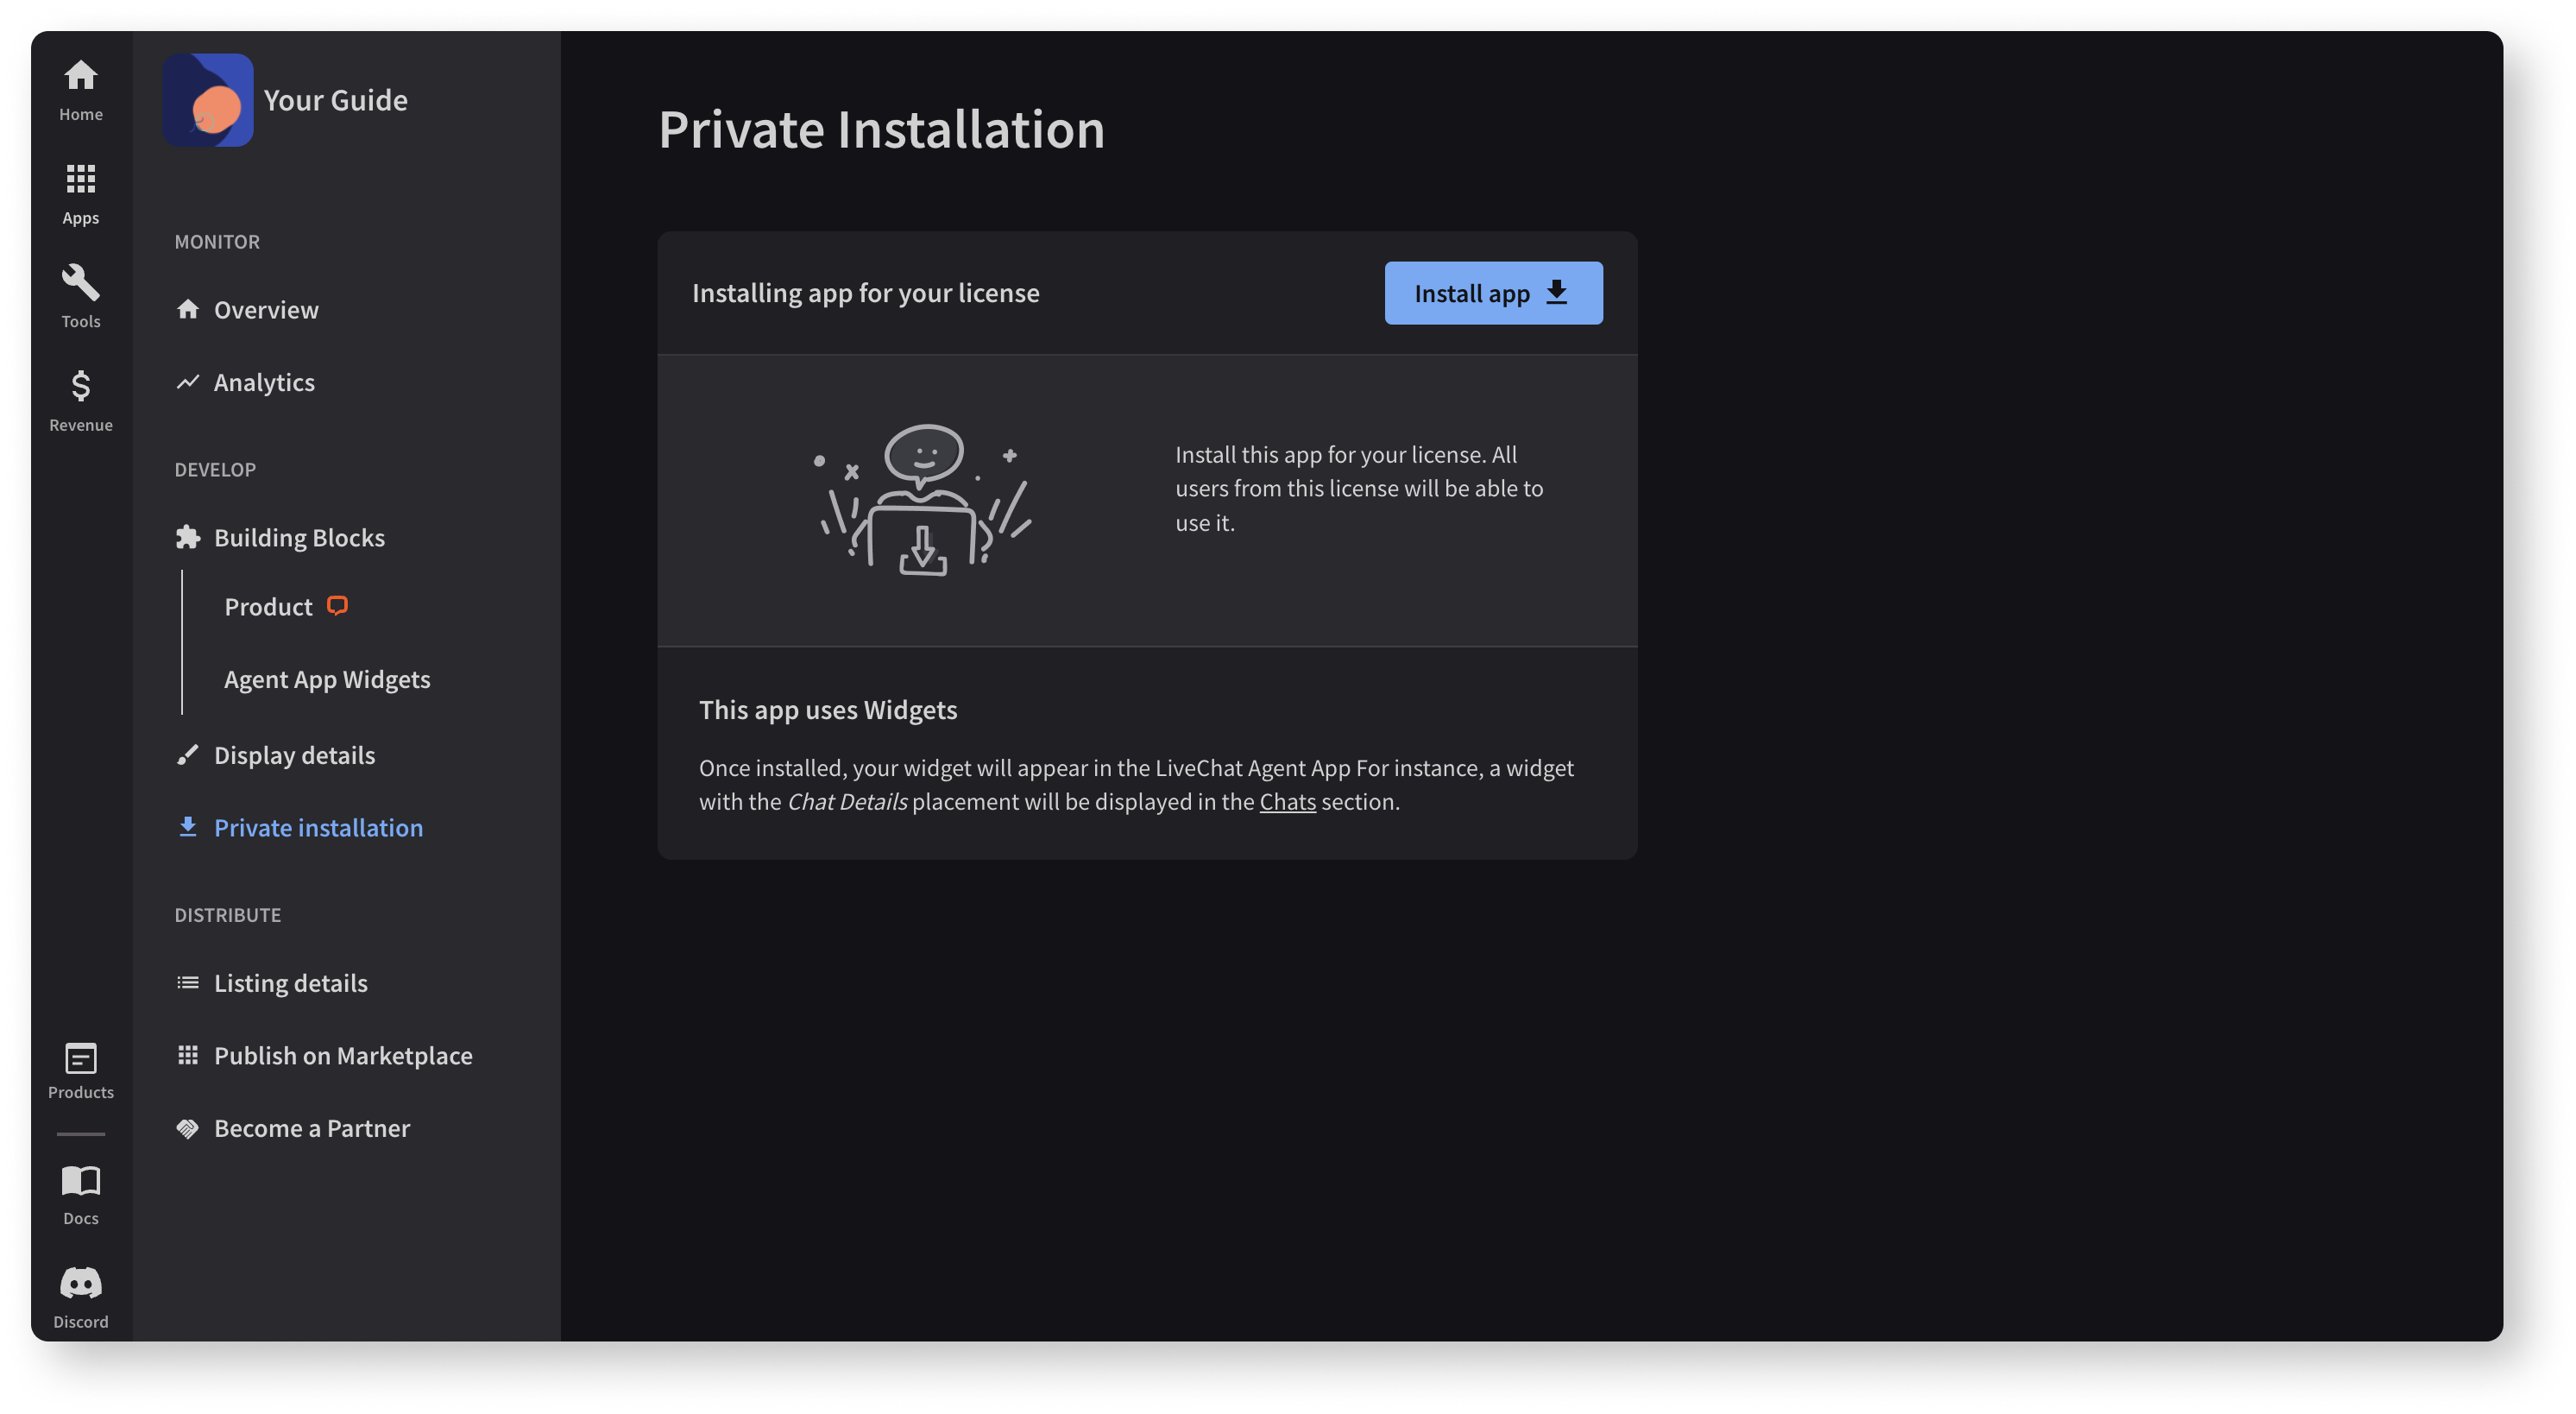Open Display details settings
This screenshot has height=1414, width=2576.
point(294,754)
